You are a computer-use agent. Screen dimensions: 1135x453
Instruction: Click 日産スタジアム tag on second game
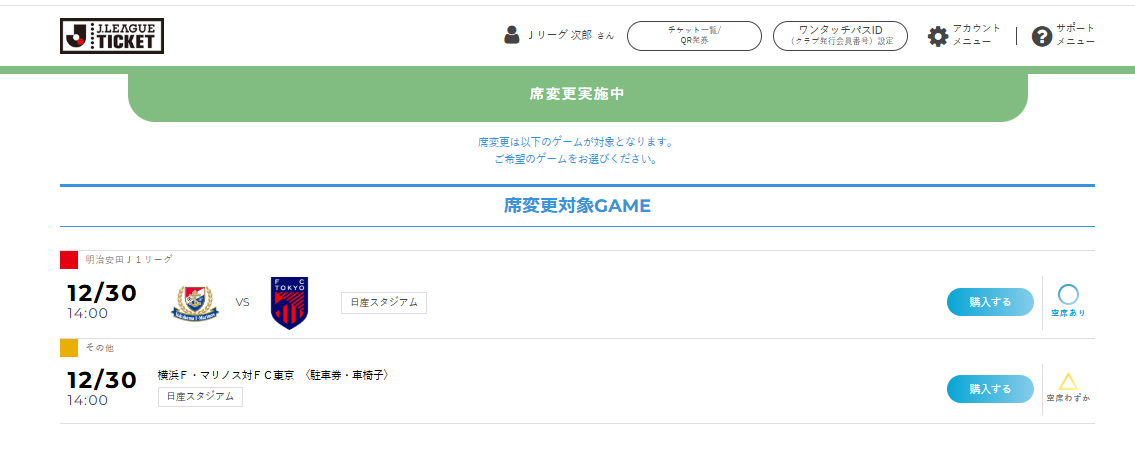pos(201,397)
